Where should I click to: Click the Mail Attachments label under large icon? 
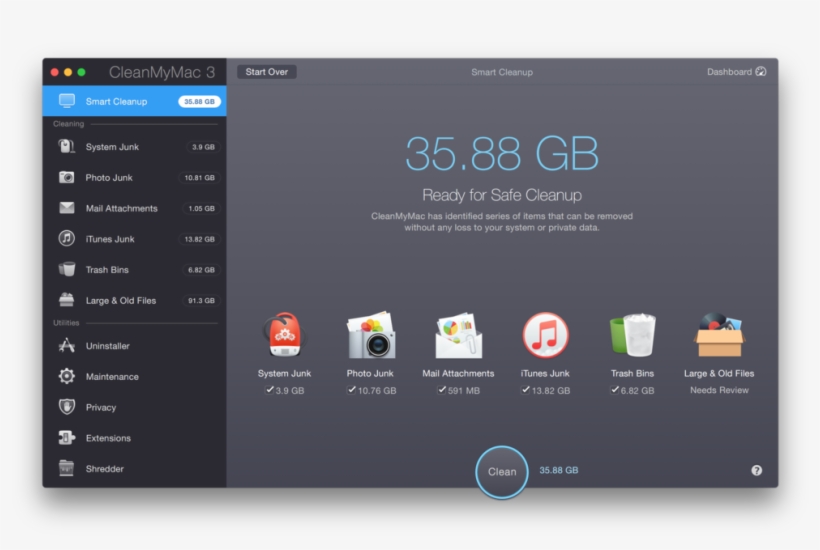(x=458, y=373)
